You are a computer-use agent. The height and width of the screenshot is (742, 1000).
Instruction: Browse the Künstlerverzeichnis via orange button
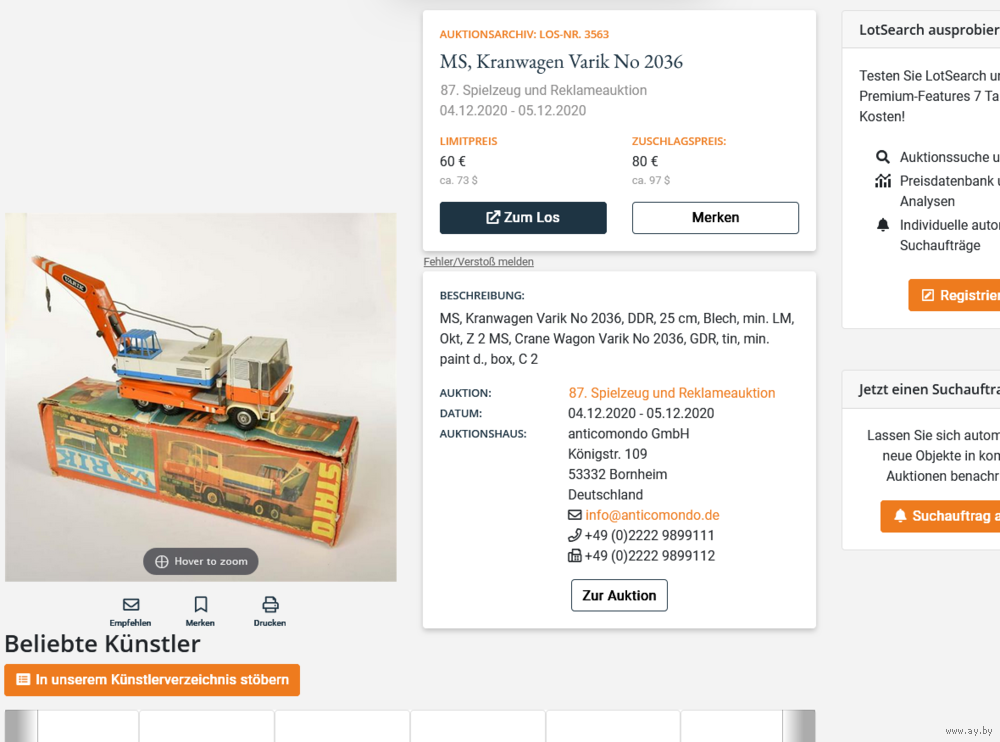click(152, 679)
